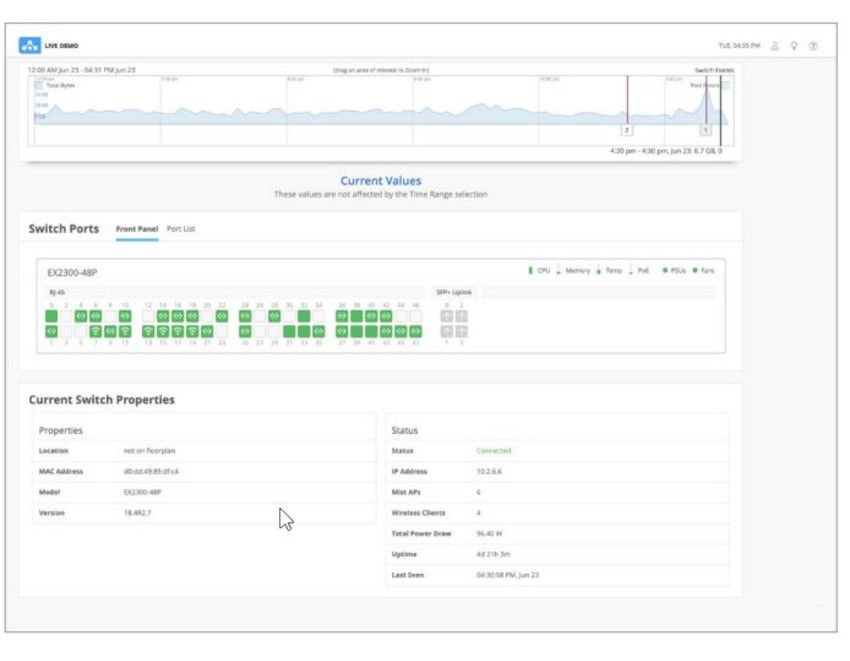
Task: Select the PSUs health indicator
Action: [x=664, y=270]
